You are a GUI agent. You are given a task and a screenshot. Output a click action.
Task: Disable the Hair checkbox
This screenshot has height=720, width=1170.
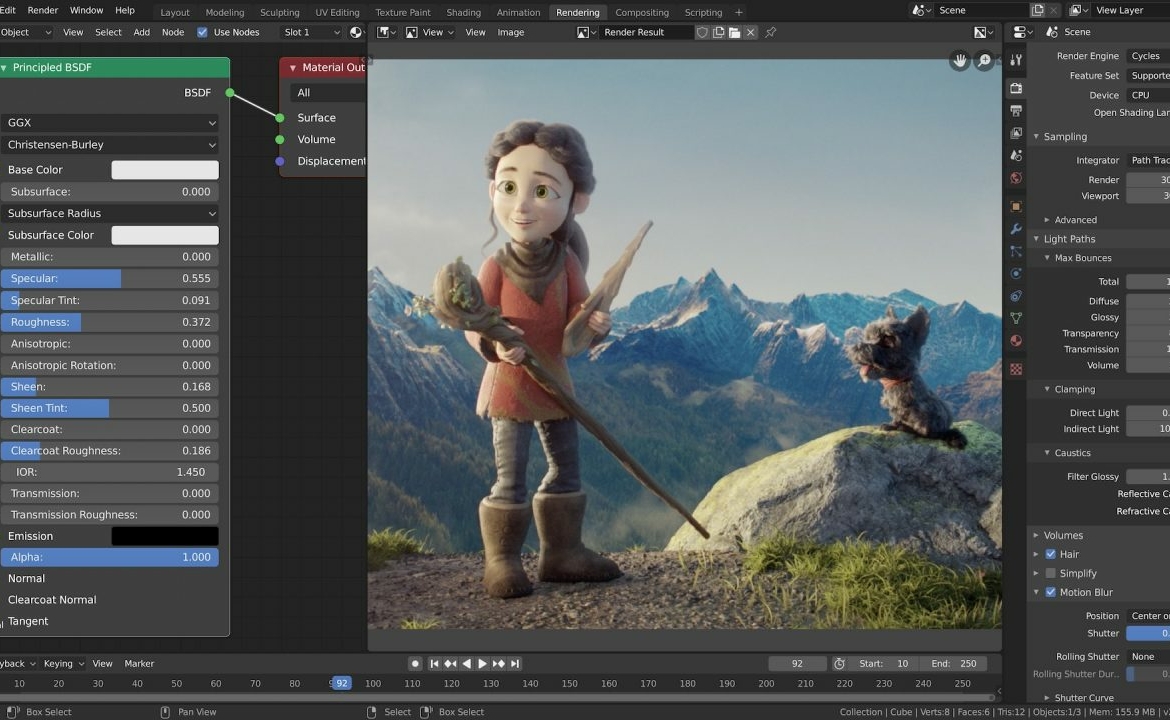1050,554
